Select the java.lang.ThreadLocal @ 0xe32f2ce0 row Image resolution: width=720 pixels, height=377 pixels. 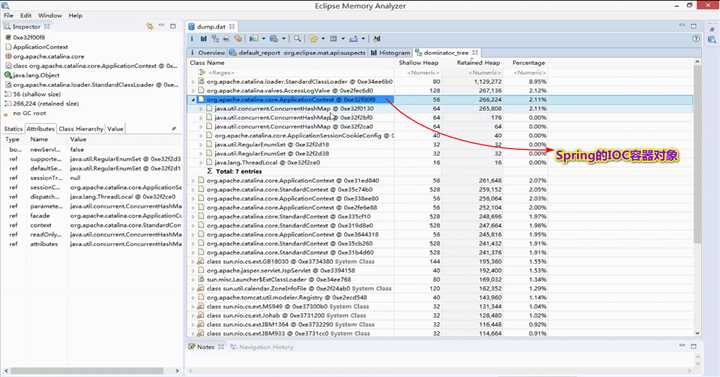coord(267,163)
